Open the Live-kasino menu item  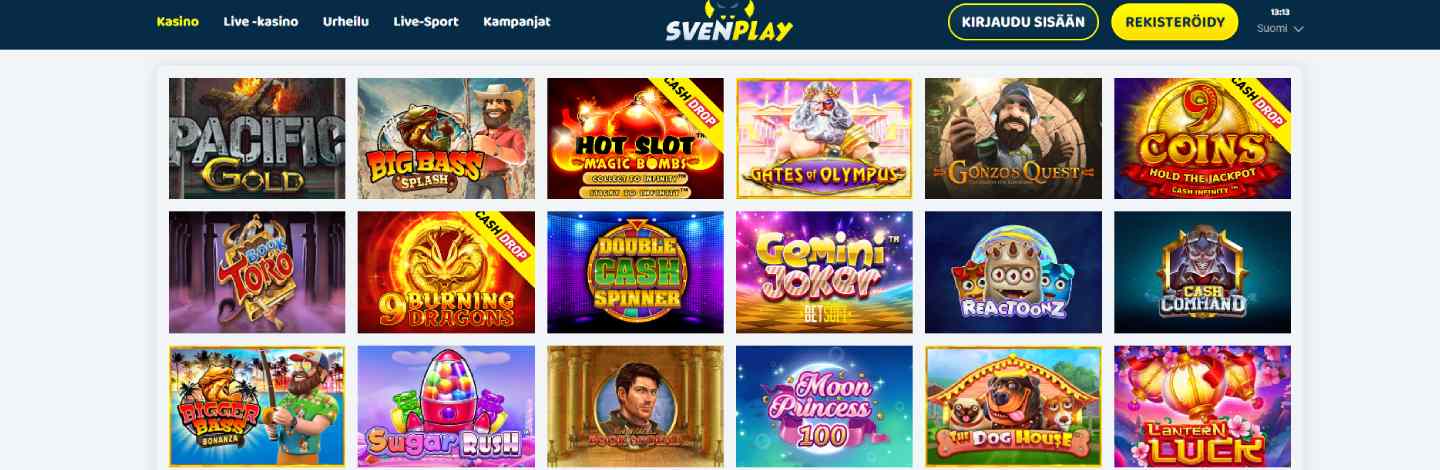point(261,21)
